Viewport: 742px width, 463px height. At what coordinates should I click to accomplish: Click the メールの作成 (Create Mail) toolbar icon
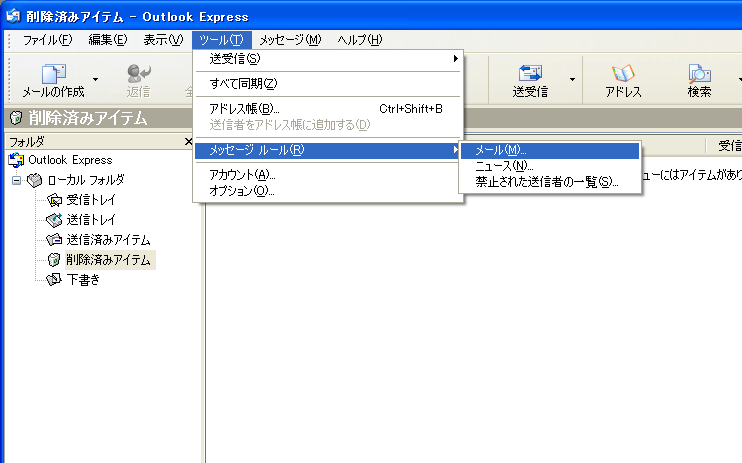54,75
